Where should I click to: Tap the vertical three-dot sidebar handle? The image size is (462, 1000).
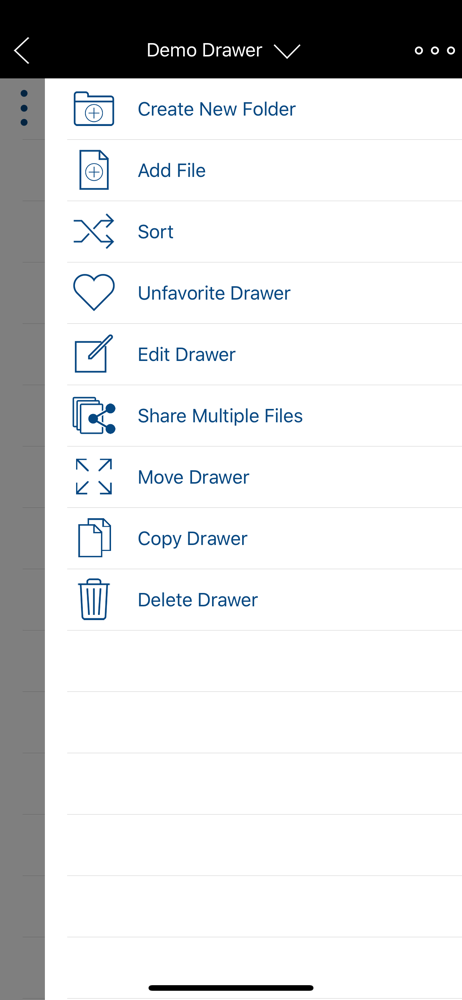click(24, 108)
